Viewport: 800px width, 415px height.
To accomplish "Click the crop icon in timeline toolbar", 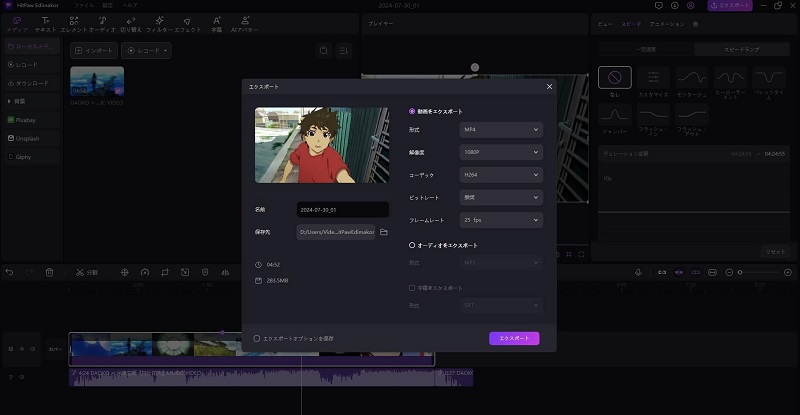I will coord(165,272).
